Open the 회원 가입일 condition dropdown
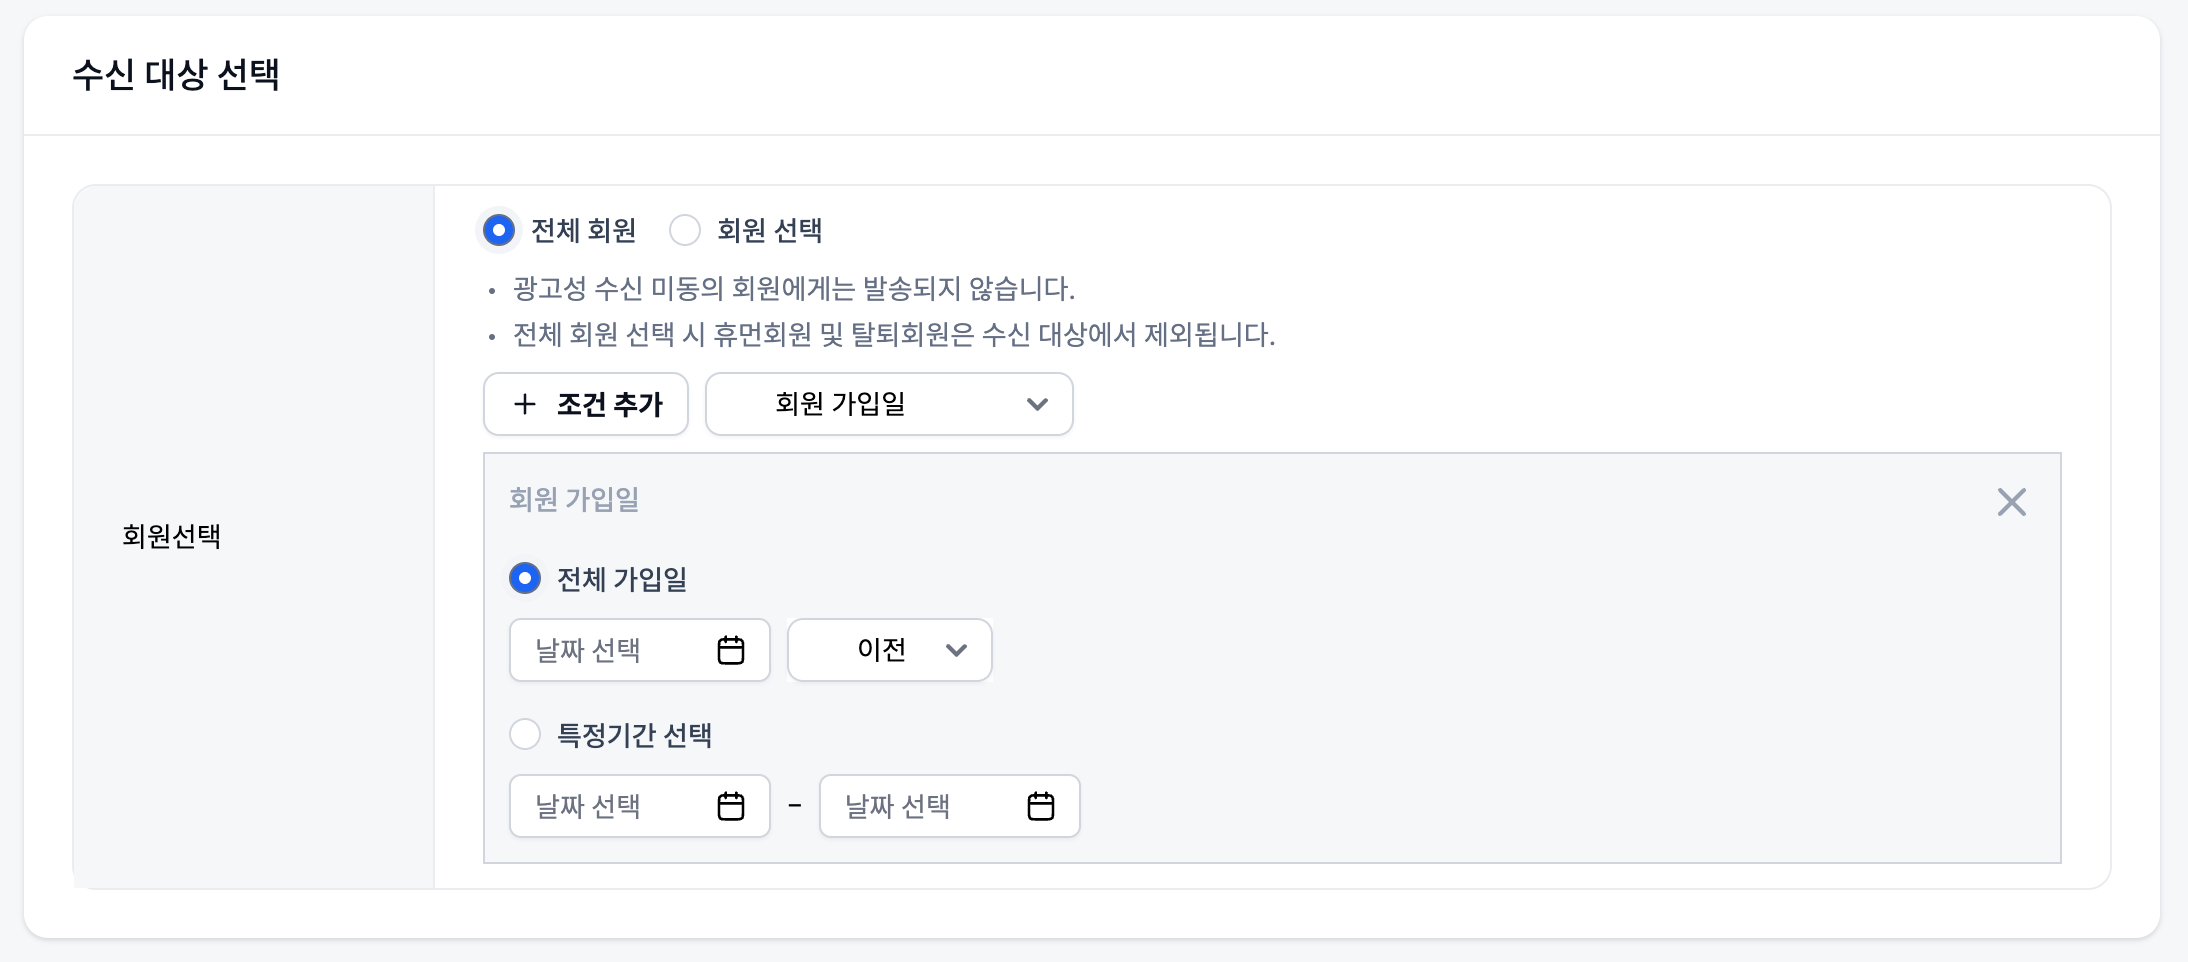The width and height of the screenshot is (2188, 962). [888, 404]
